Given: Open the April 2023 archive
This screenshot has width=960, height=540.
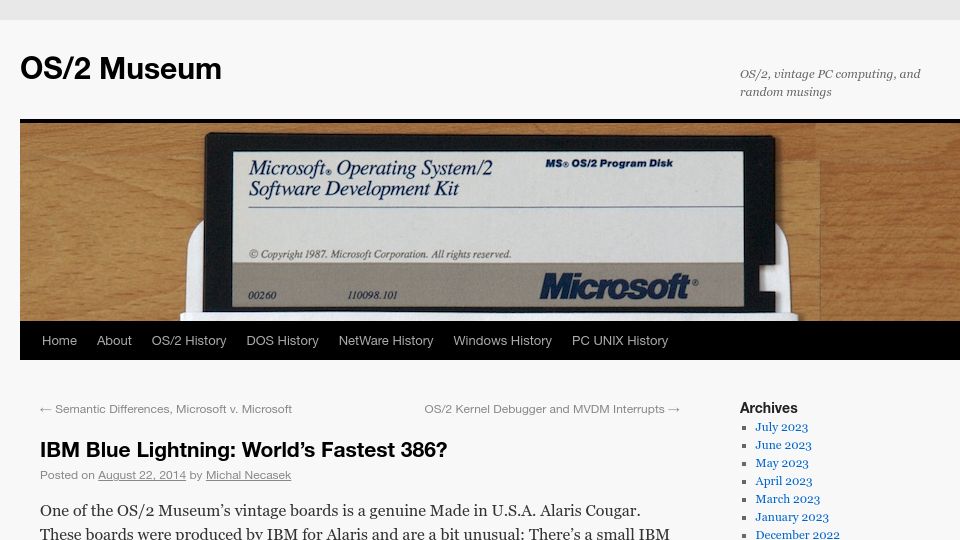Looking at the screenshot, I should 784,481.
